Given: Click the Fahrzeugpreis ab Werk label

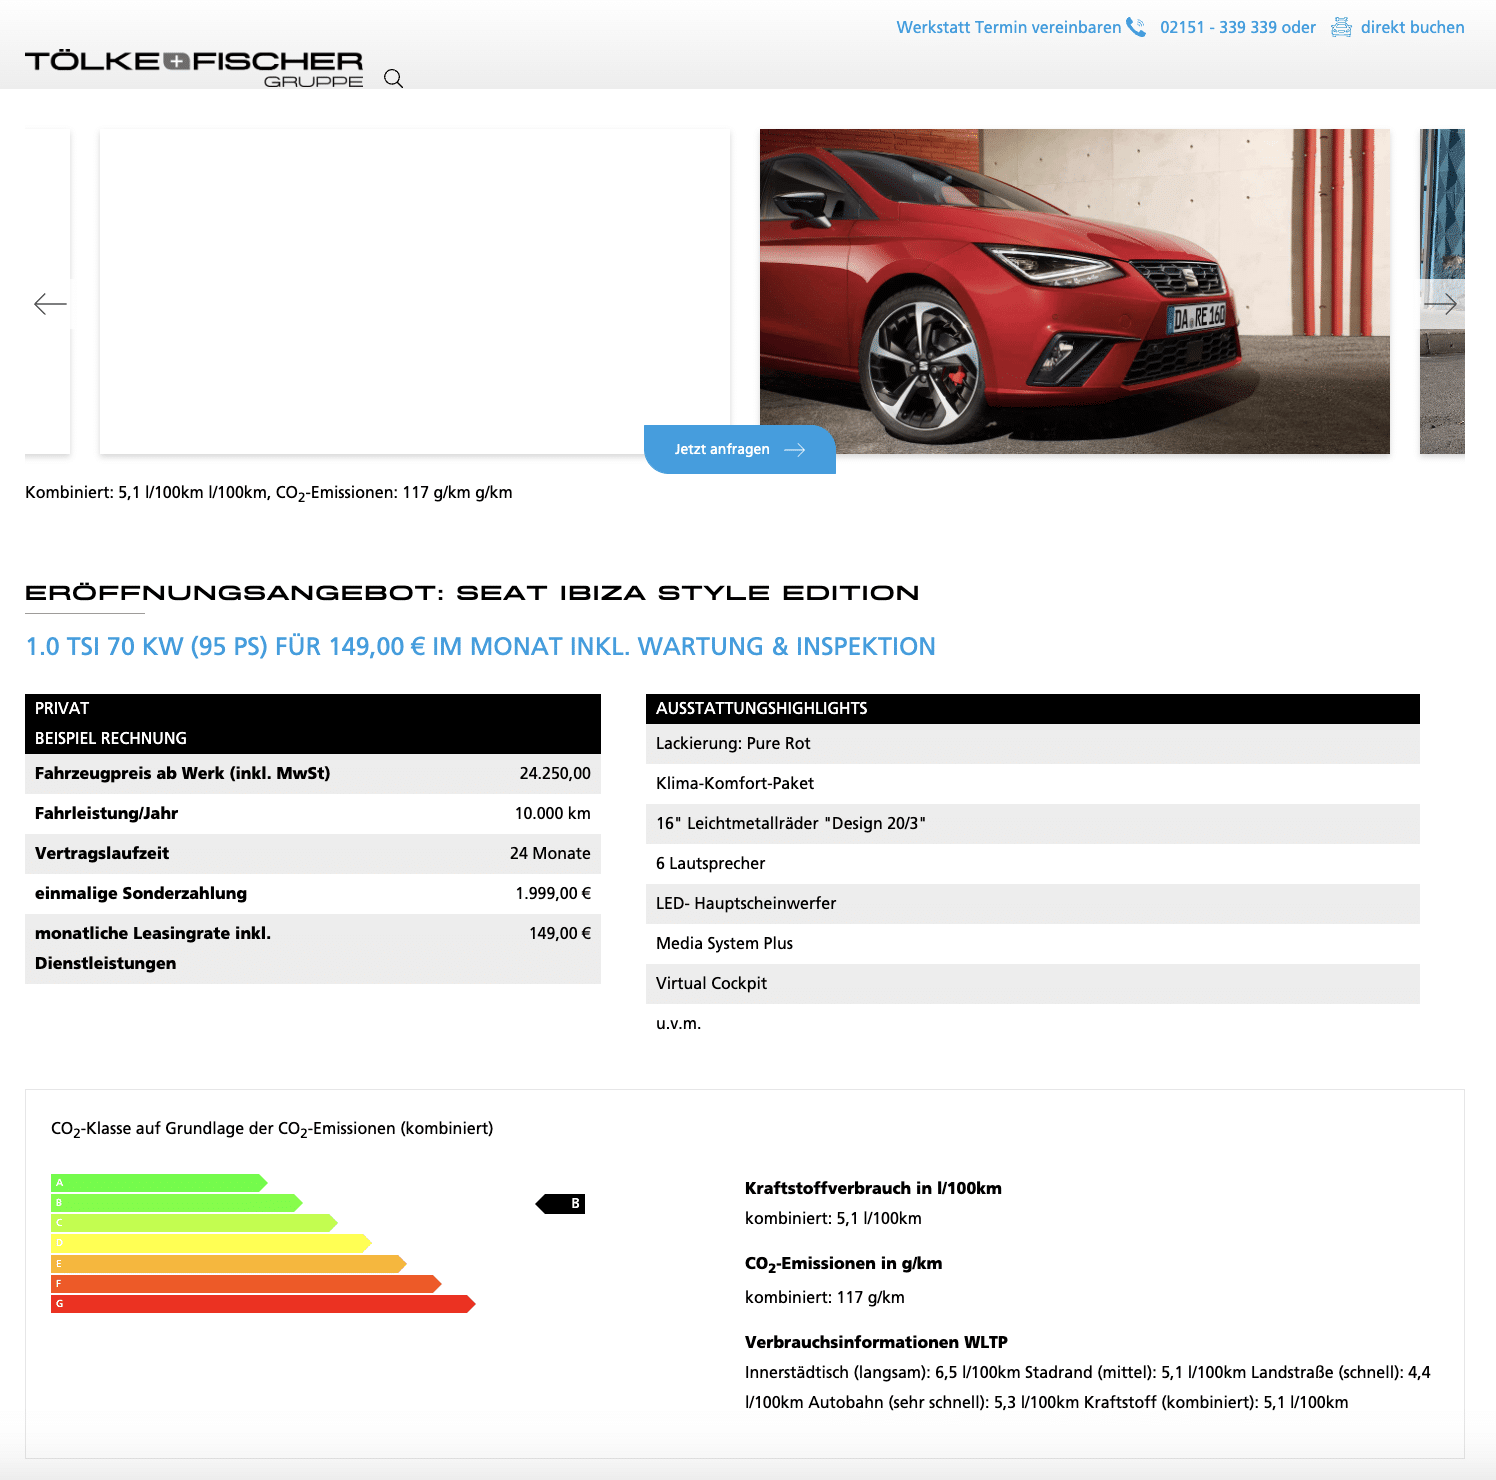Looking at the screenshot, I should pos(182,773).
